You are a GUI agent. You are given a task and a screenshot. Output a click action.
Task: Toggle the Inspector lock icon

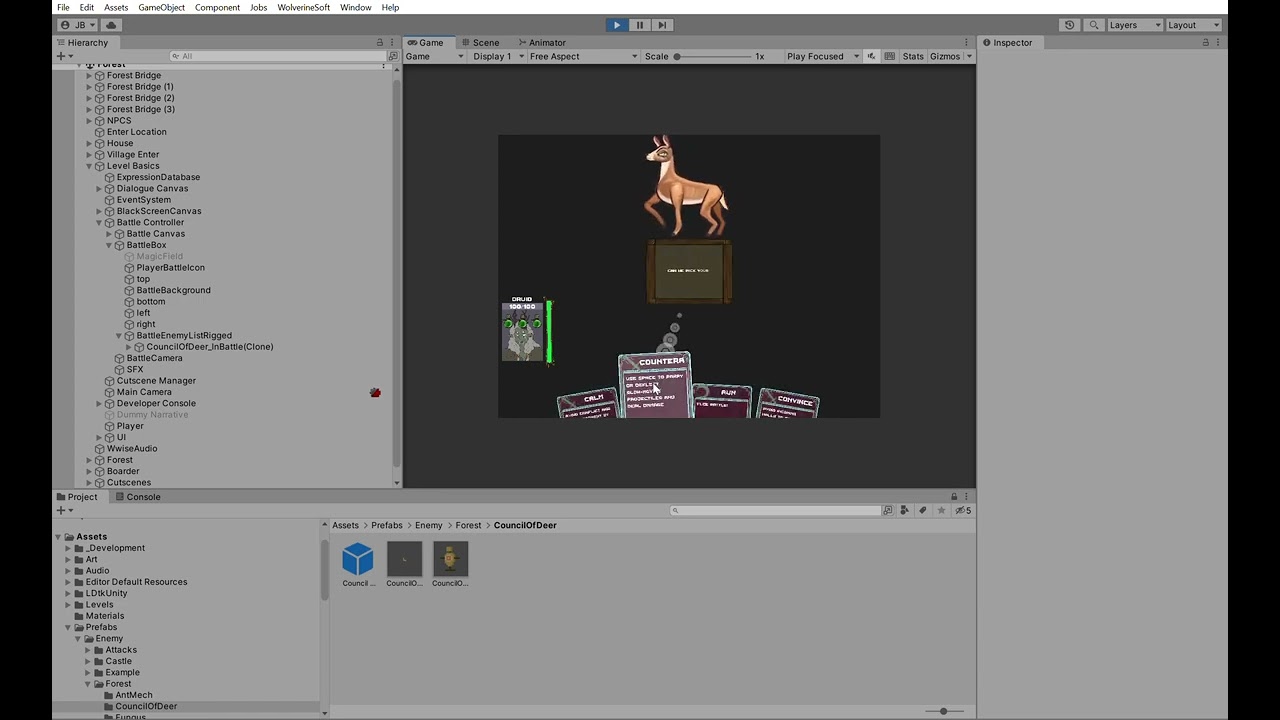(x=1205, y=43)
